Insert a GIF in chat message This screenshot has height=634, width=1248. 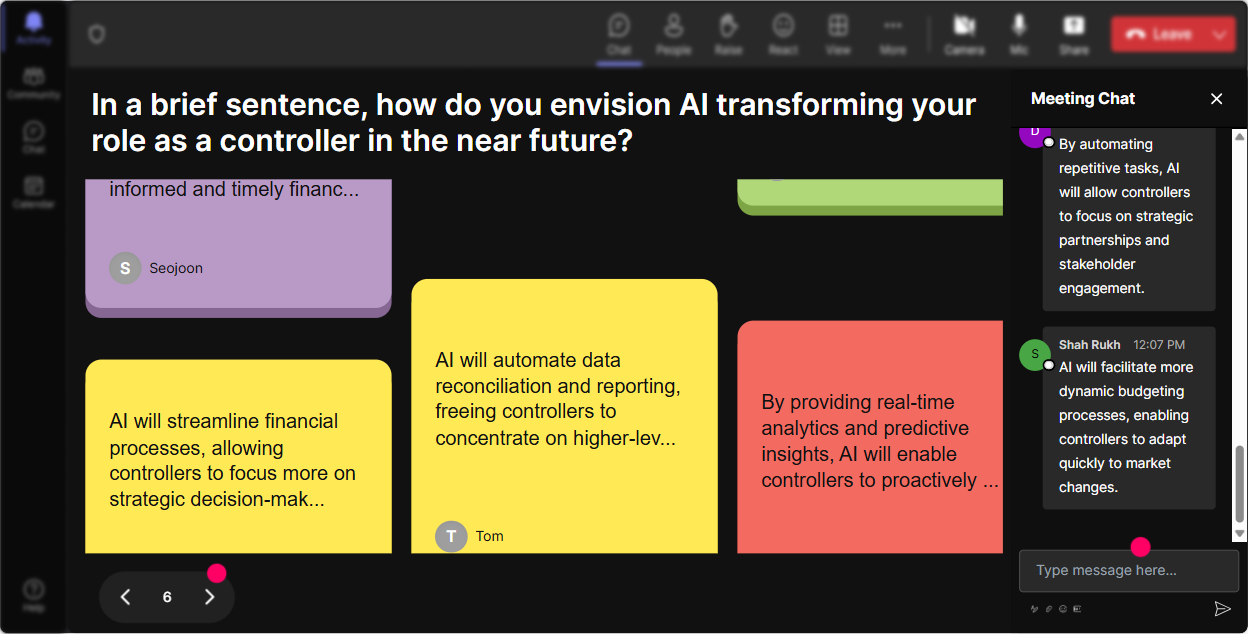1077,608
